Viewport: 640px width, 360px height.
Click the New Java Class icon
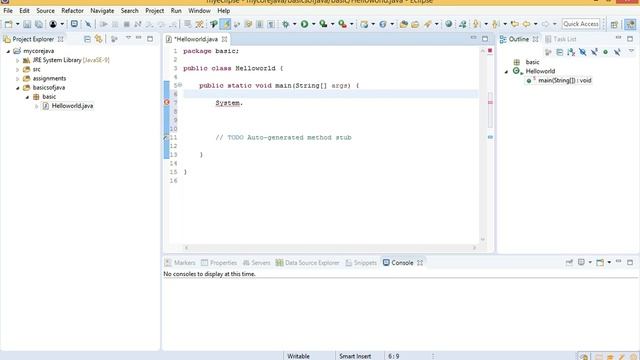click(383, 24)
